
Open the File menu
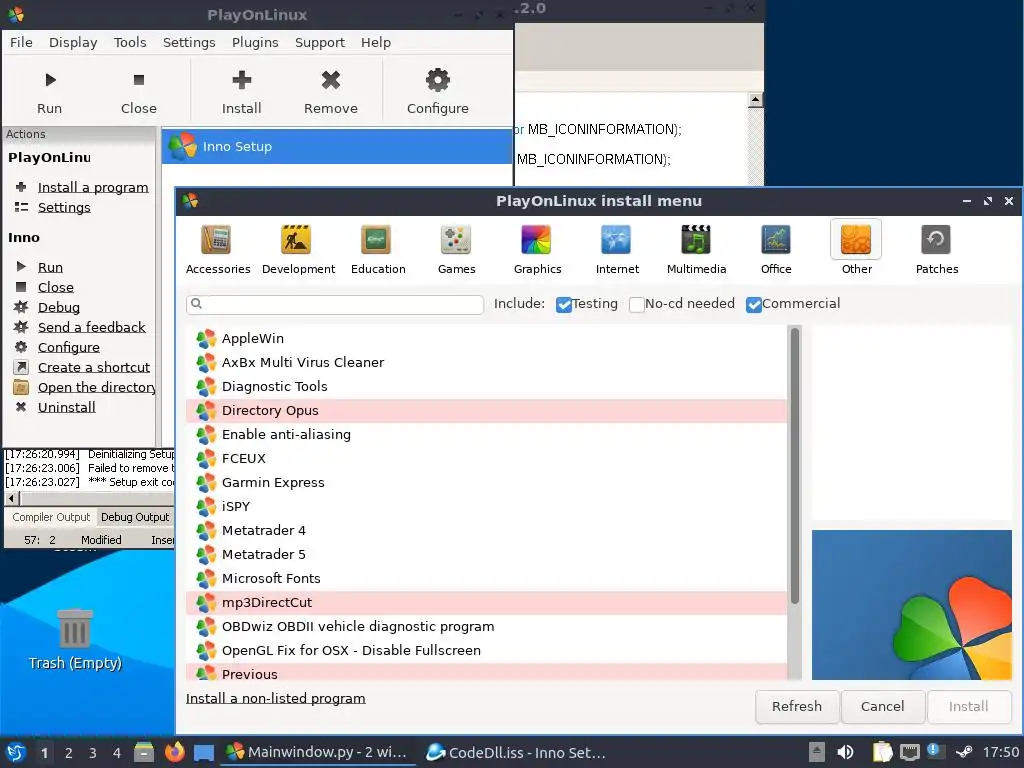pyautogui.click(x=21, y=42)
